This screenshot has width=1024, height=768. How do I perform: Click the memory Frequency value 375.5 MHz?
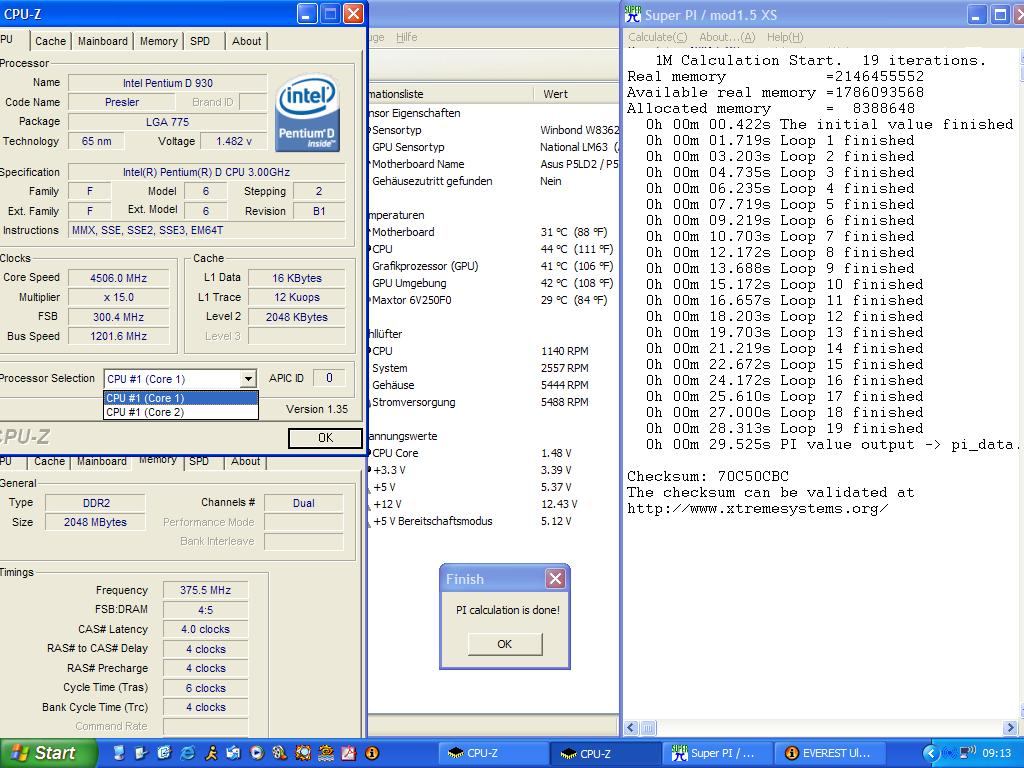pyautogui.click(x=205, y=590)
